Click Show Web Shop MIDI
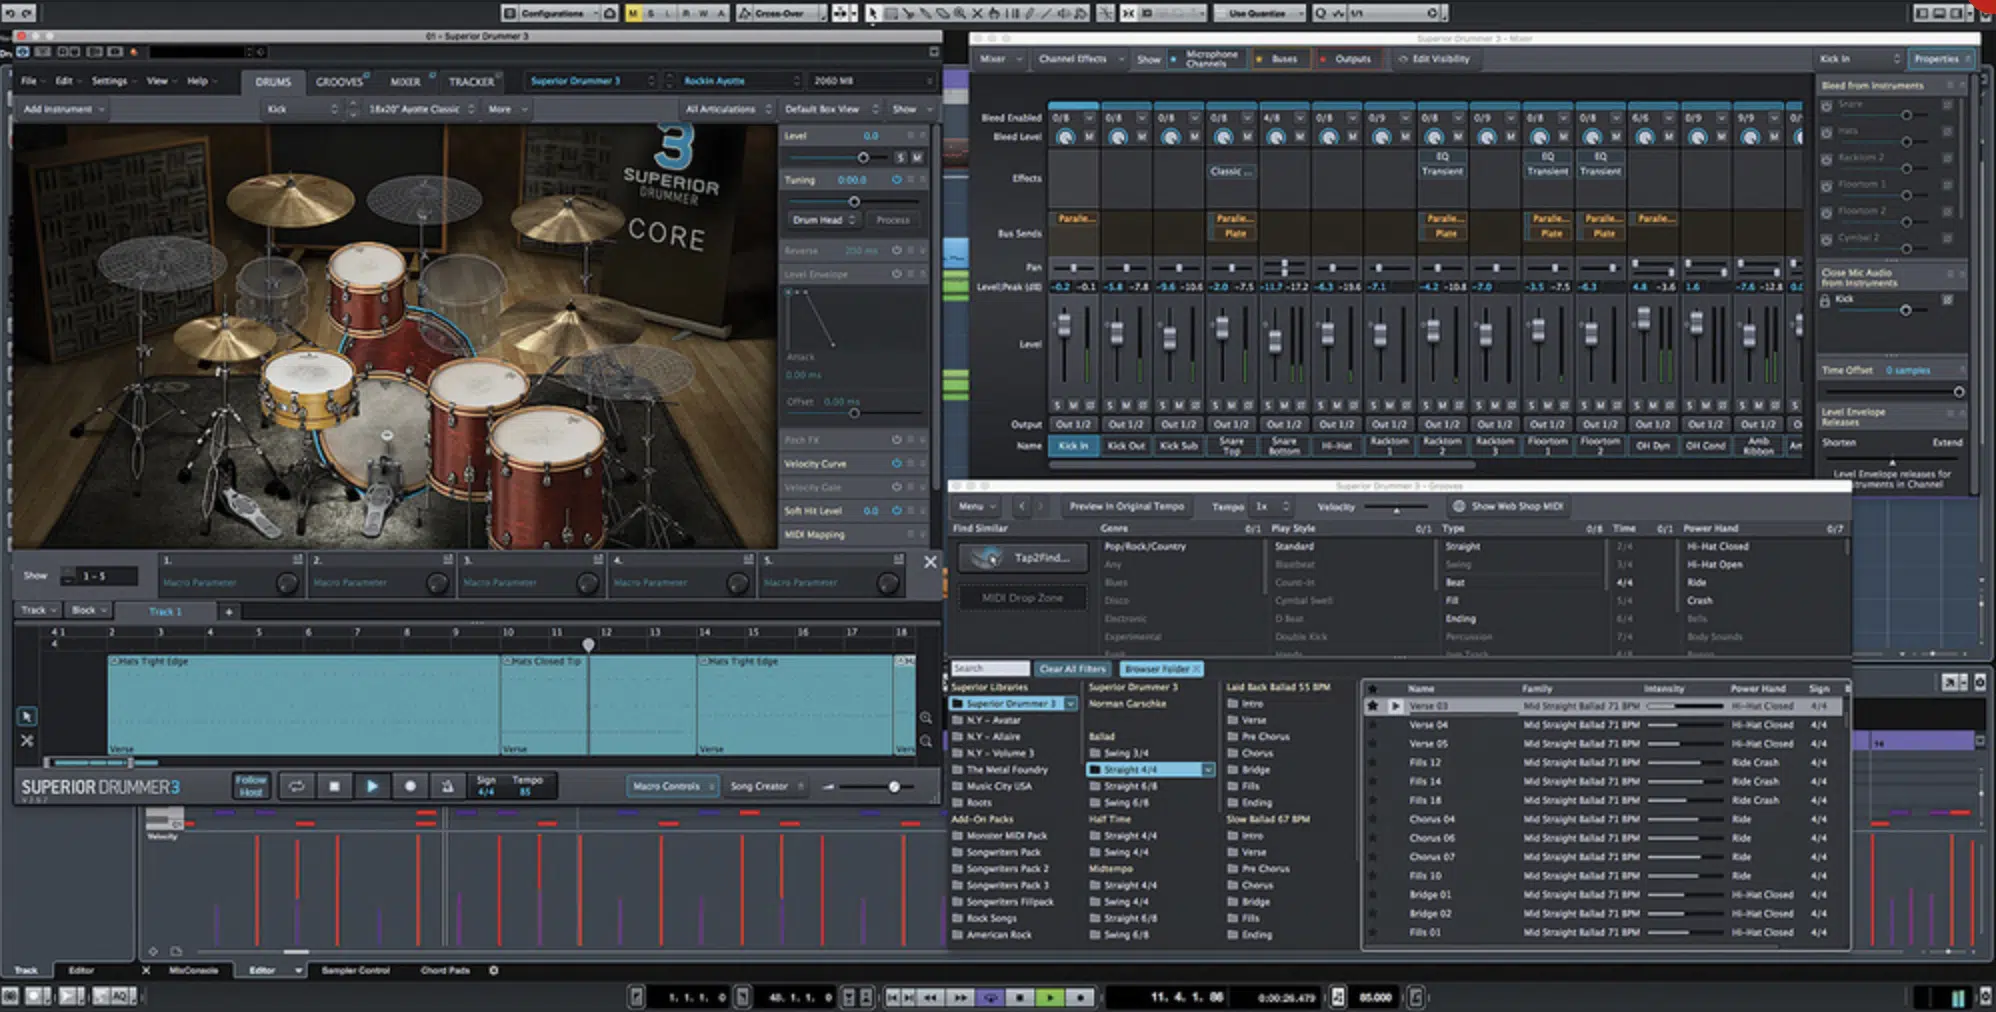This screenshot has width=1996, height=1012. [1508, 506]
